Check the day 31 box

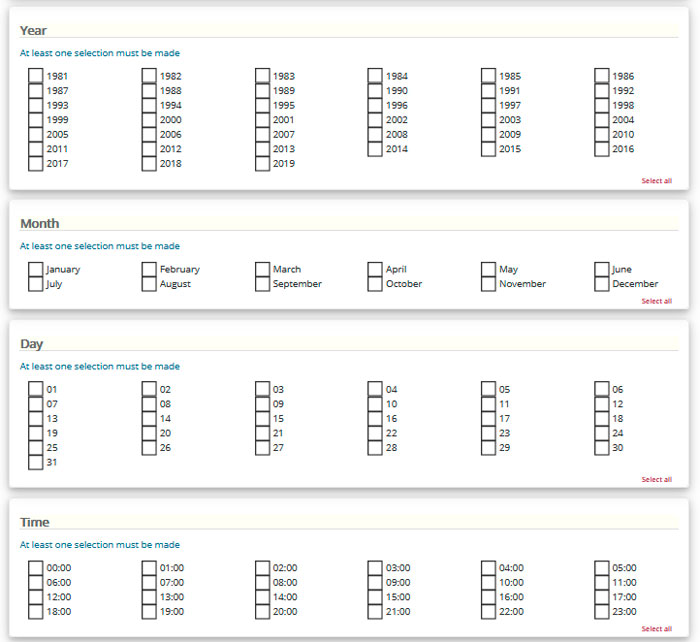(36, 462)
